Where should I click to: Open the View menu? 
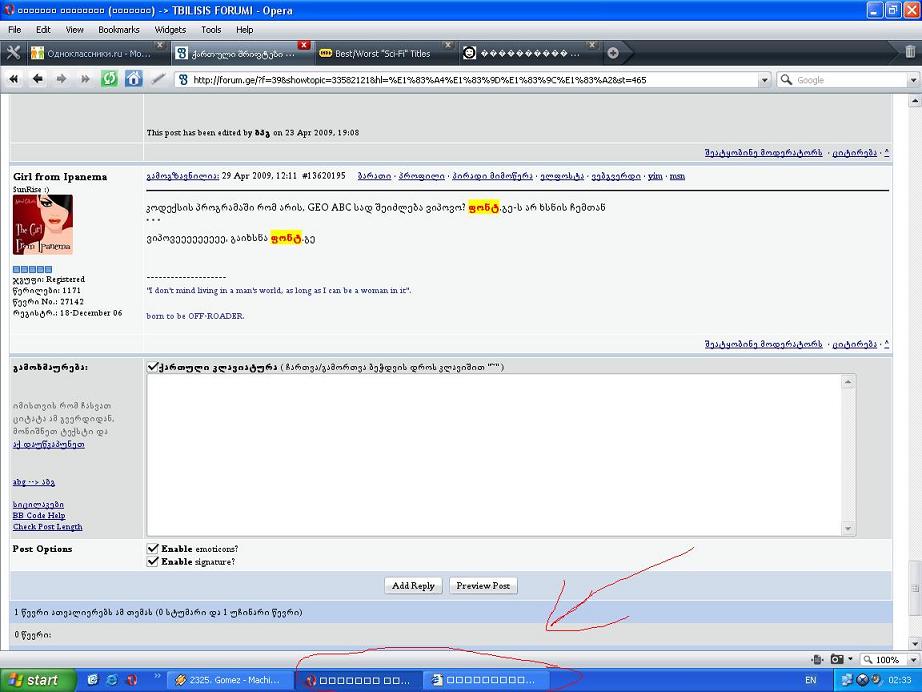point(74,29)
